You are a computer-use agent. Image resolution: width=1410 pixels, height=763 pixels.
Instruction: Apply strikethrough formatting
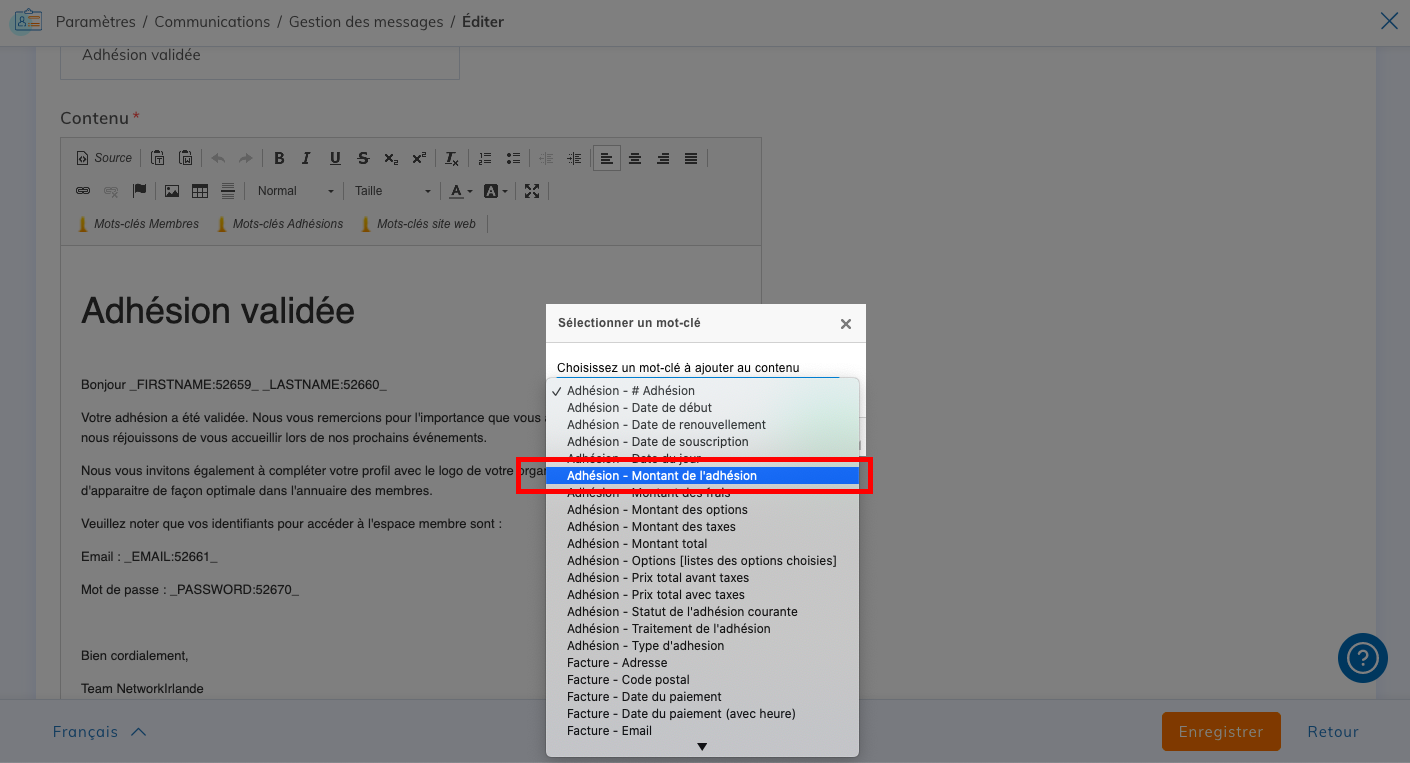pyautogui.click(x=363, y=158)
